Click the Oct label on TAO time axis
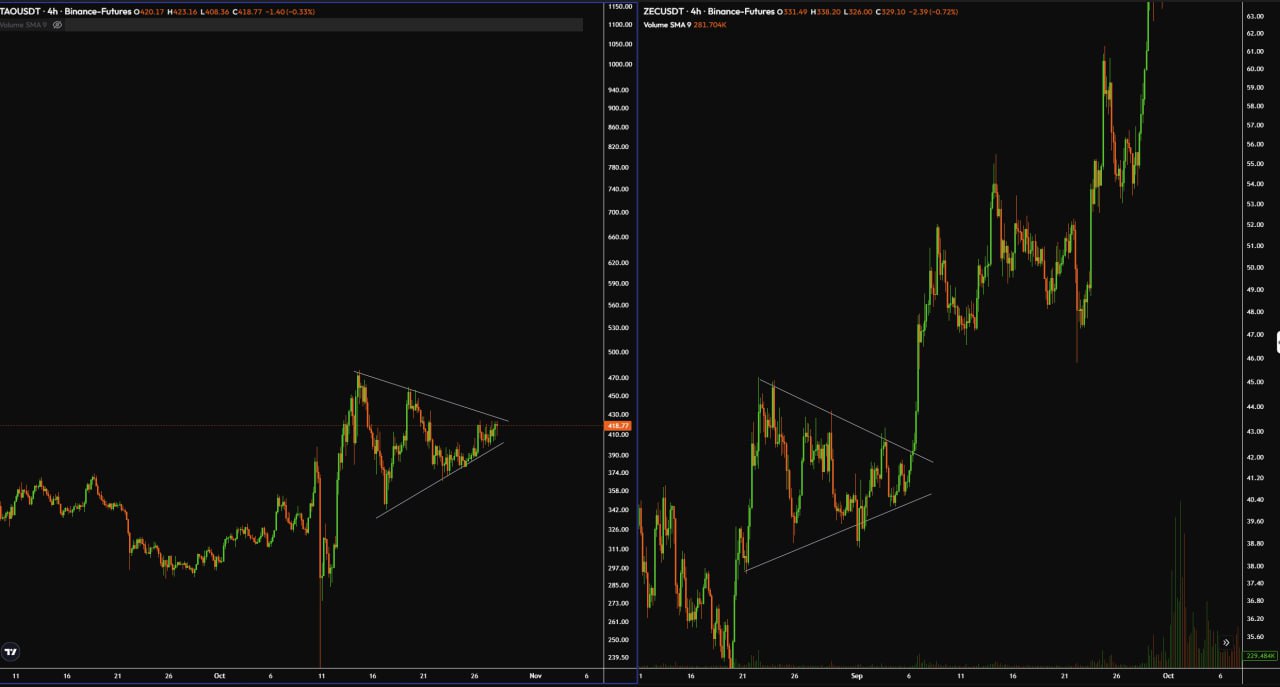The width and height of the screenshot is (1280, 687). click(x=219, y=676)
